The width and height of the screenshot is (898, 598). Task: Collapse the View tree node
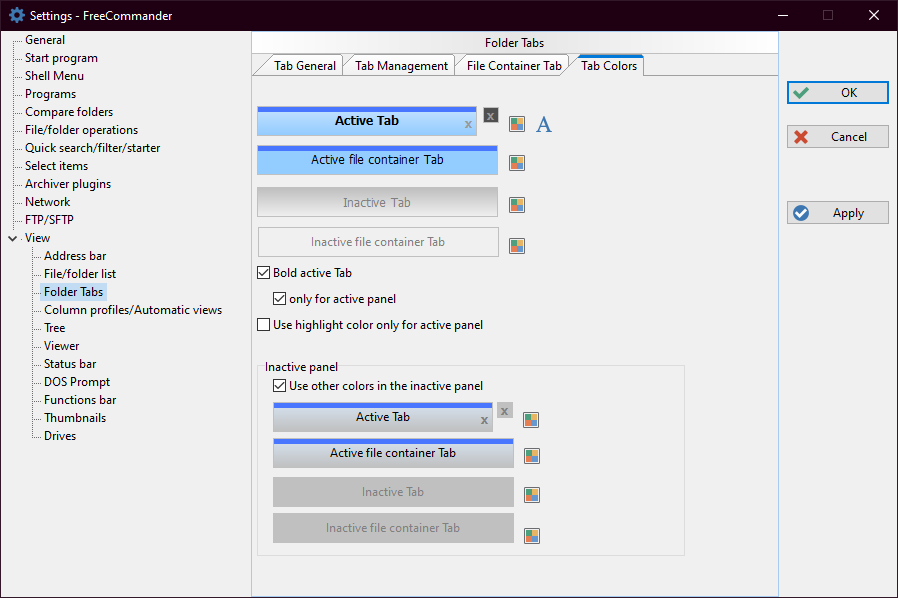click(12, 238)
